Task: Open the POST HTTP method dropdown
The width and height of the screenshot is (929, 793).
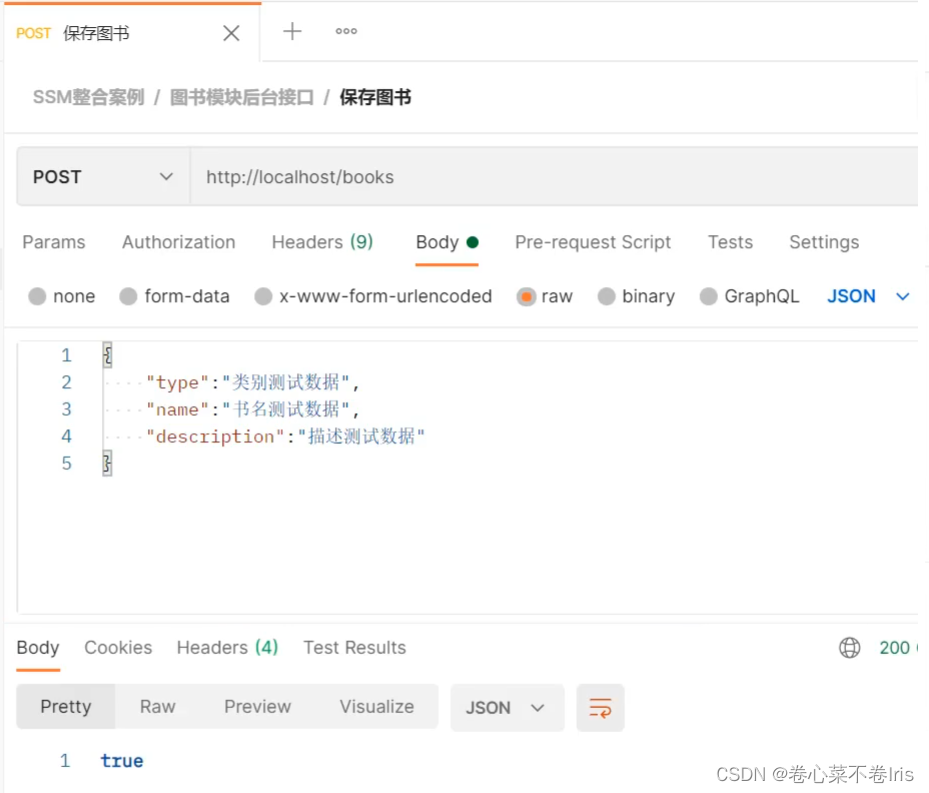Action: 103,177
